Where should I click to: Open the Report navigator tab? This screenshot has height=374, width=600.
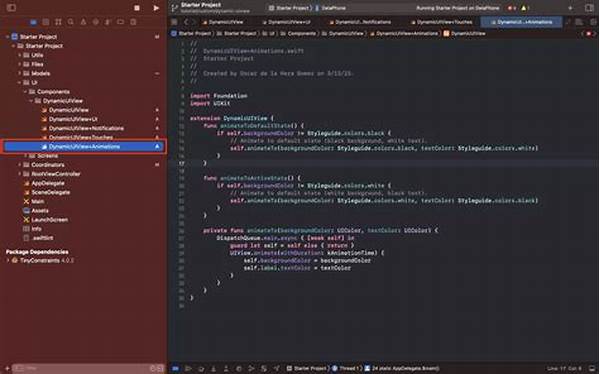point(133,22)
